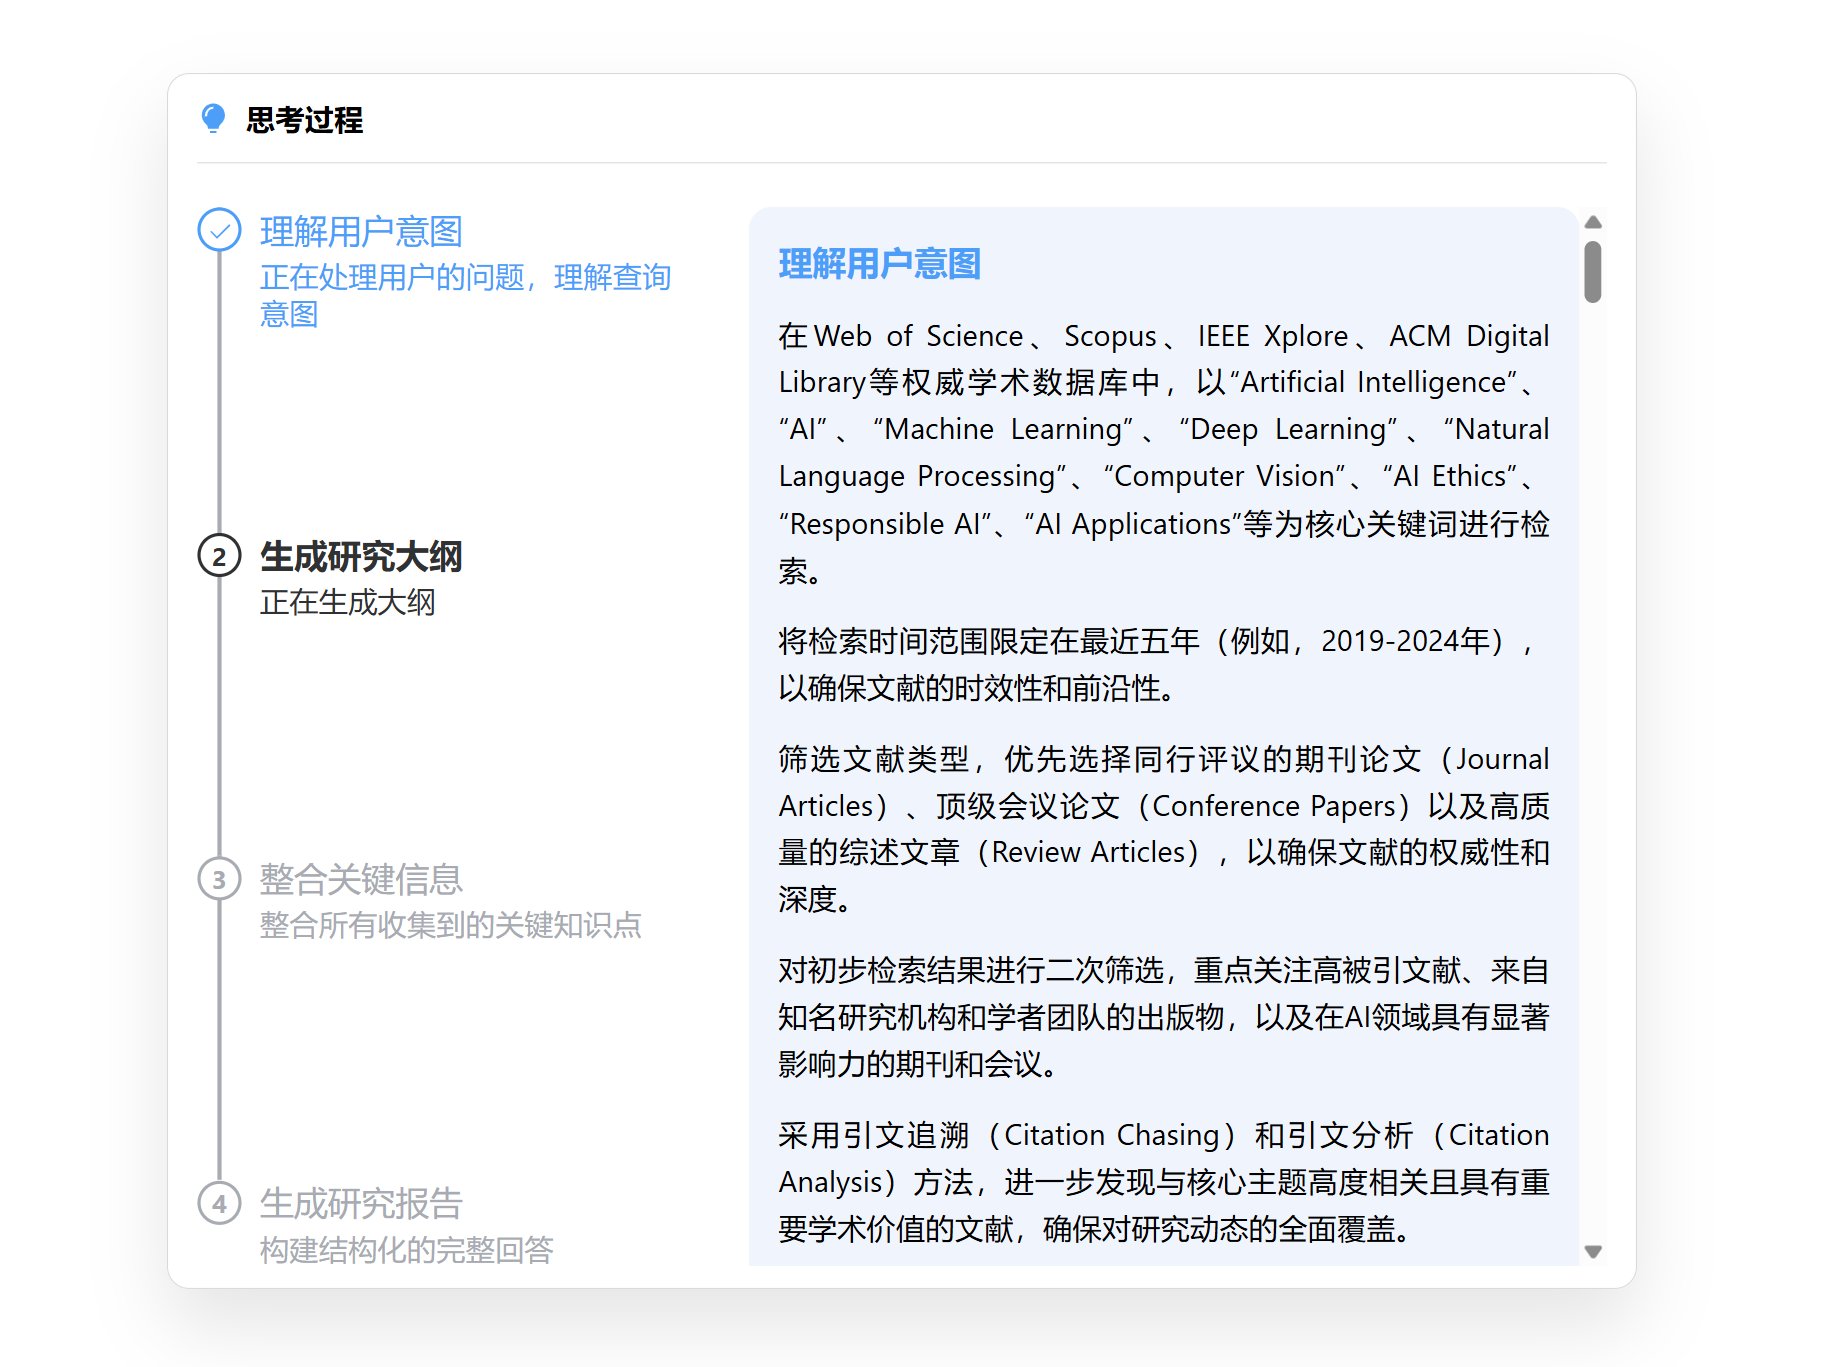Click the 正在生成大纲 status text

pos(347,602)
